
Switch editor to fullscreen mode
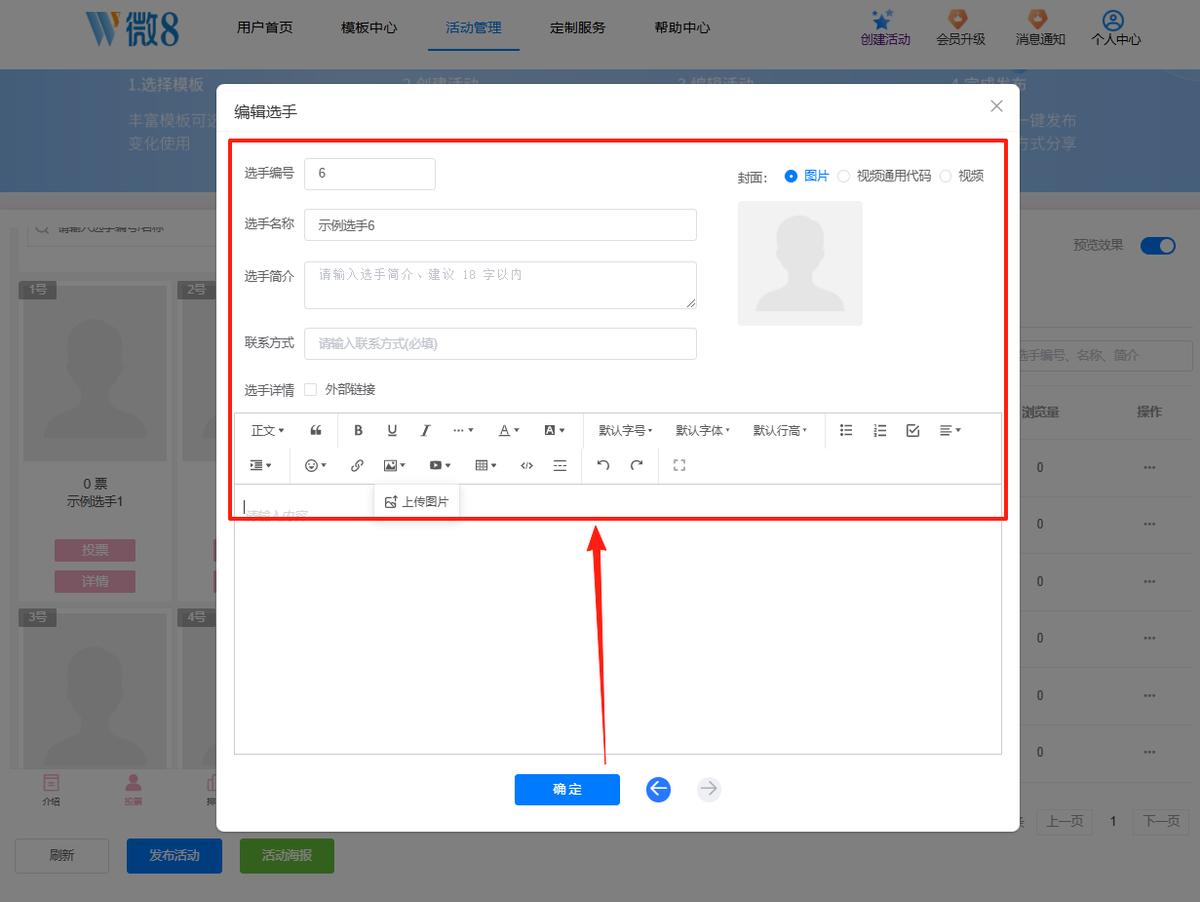(x=680, y=465)
